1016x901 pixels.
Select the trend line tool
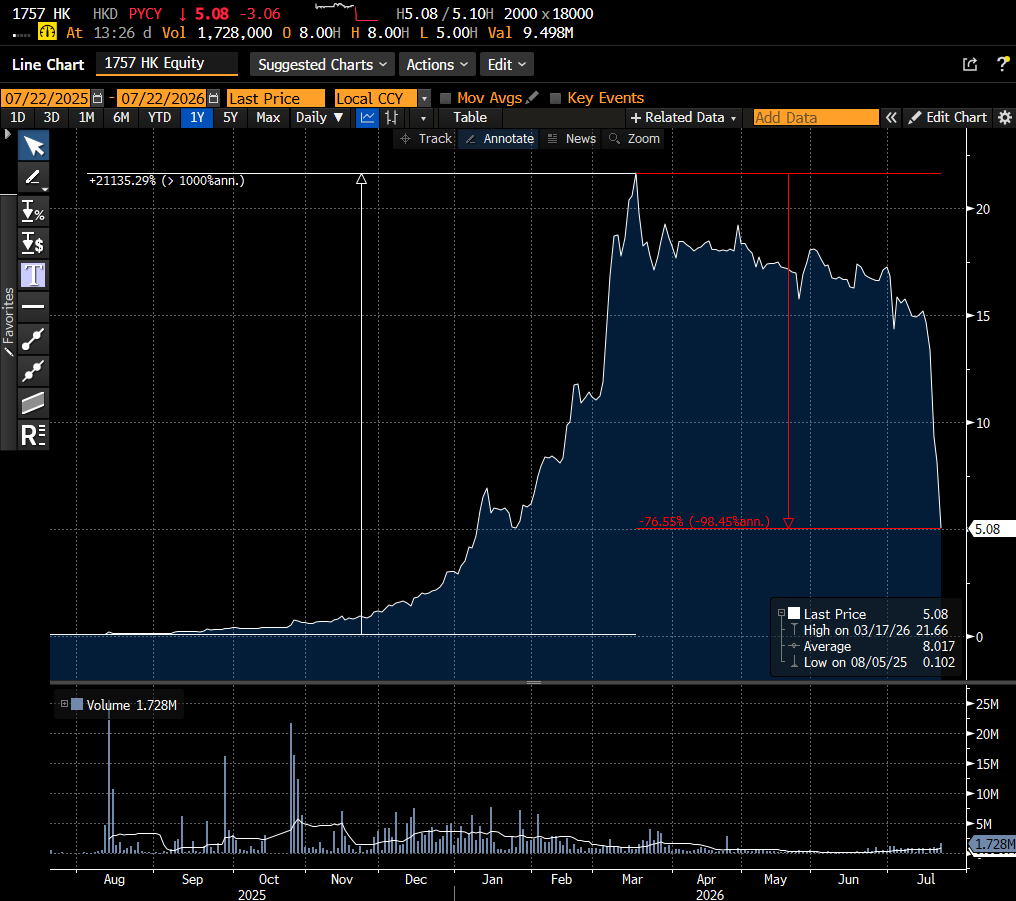(x=33, y=339)
